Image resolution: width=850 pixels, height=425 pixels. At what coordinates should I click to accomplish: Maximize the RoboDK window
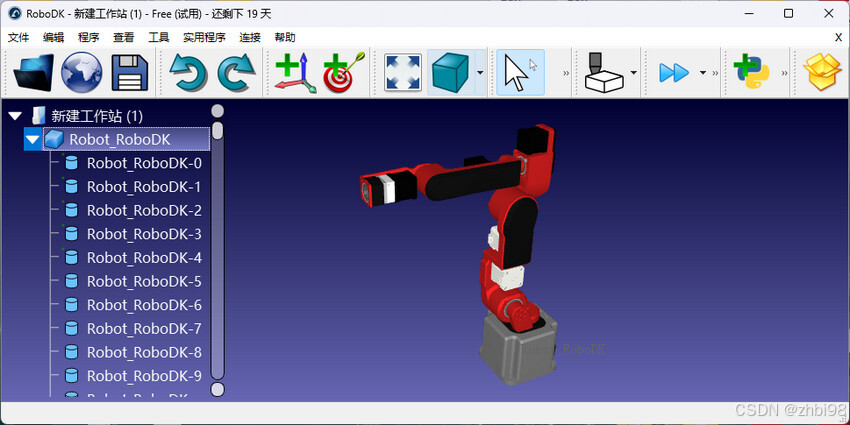789,14
